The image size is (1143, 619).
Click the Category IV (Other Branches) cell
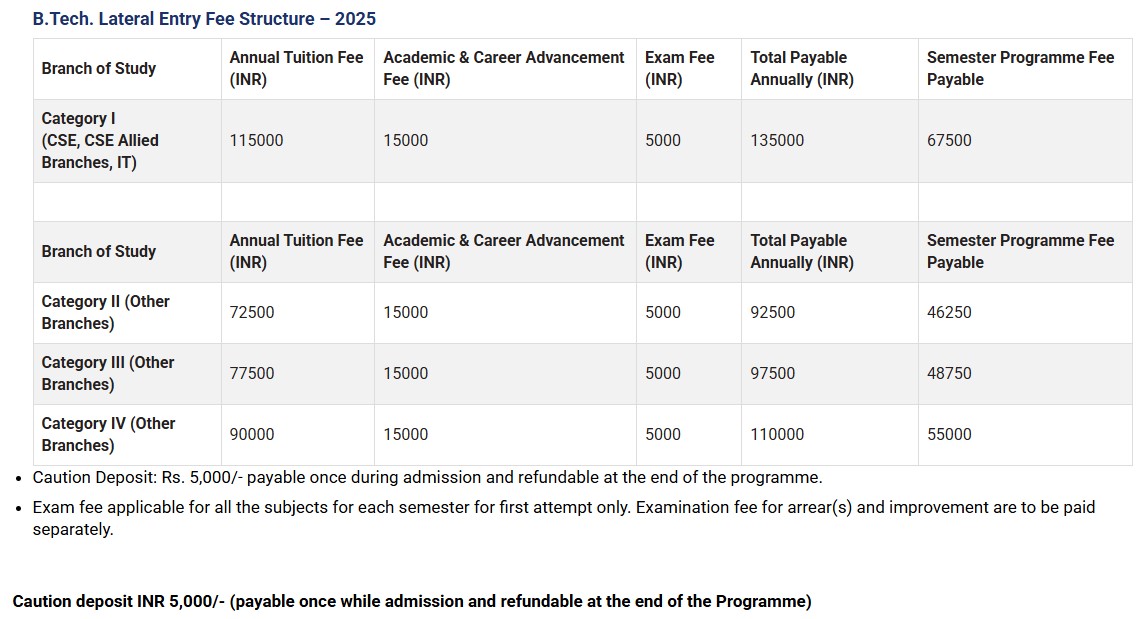[108, 434]
